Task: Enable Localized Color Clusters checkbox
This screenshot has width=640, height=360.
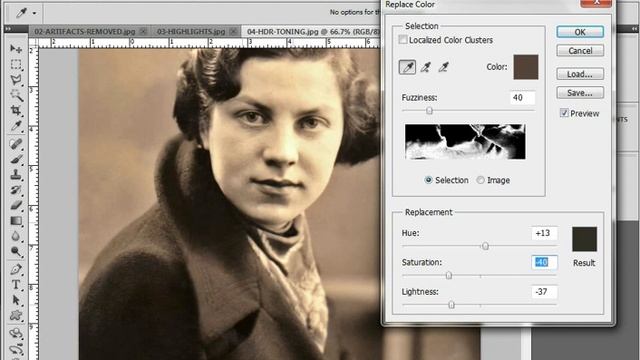Action: click(403, 40)
